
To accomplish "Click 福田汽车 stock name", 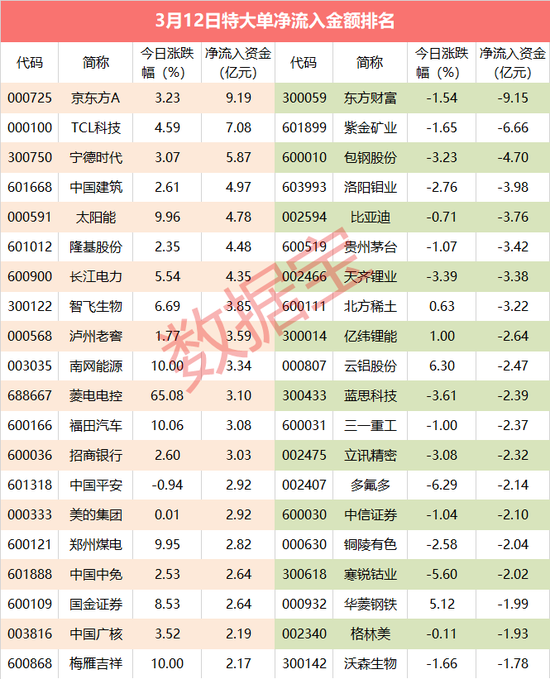I will [96, 425].
